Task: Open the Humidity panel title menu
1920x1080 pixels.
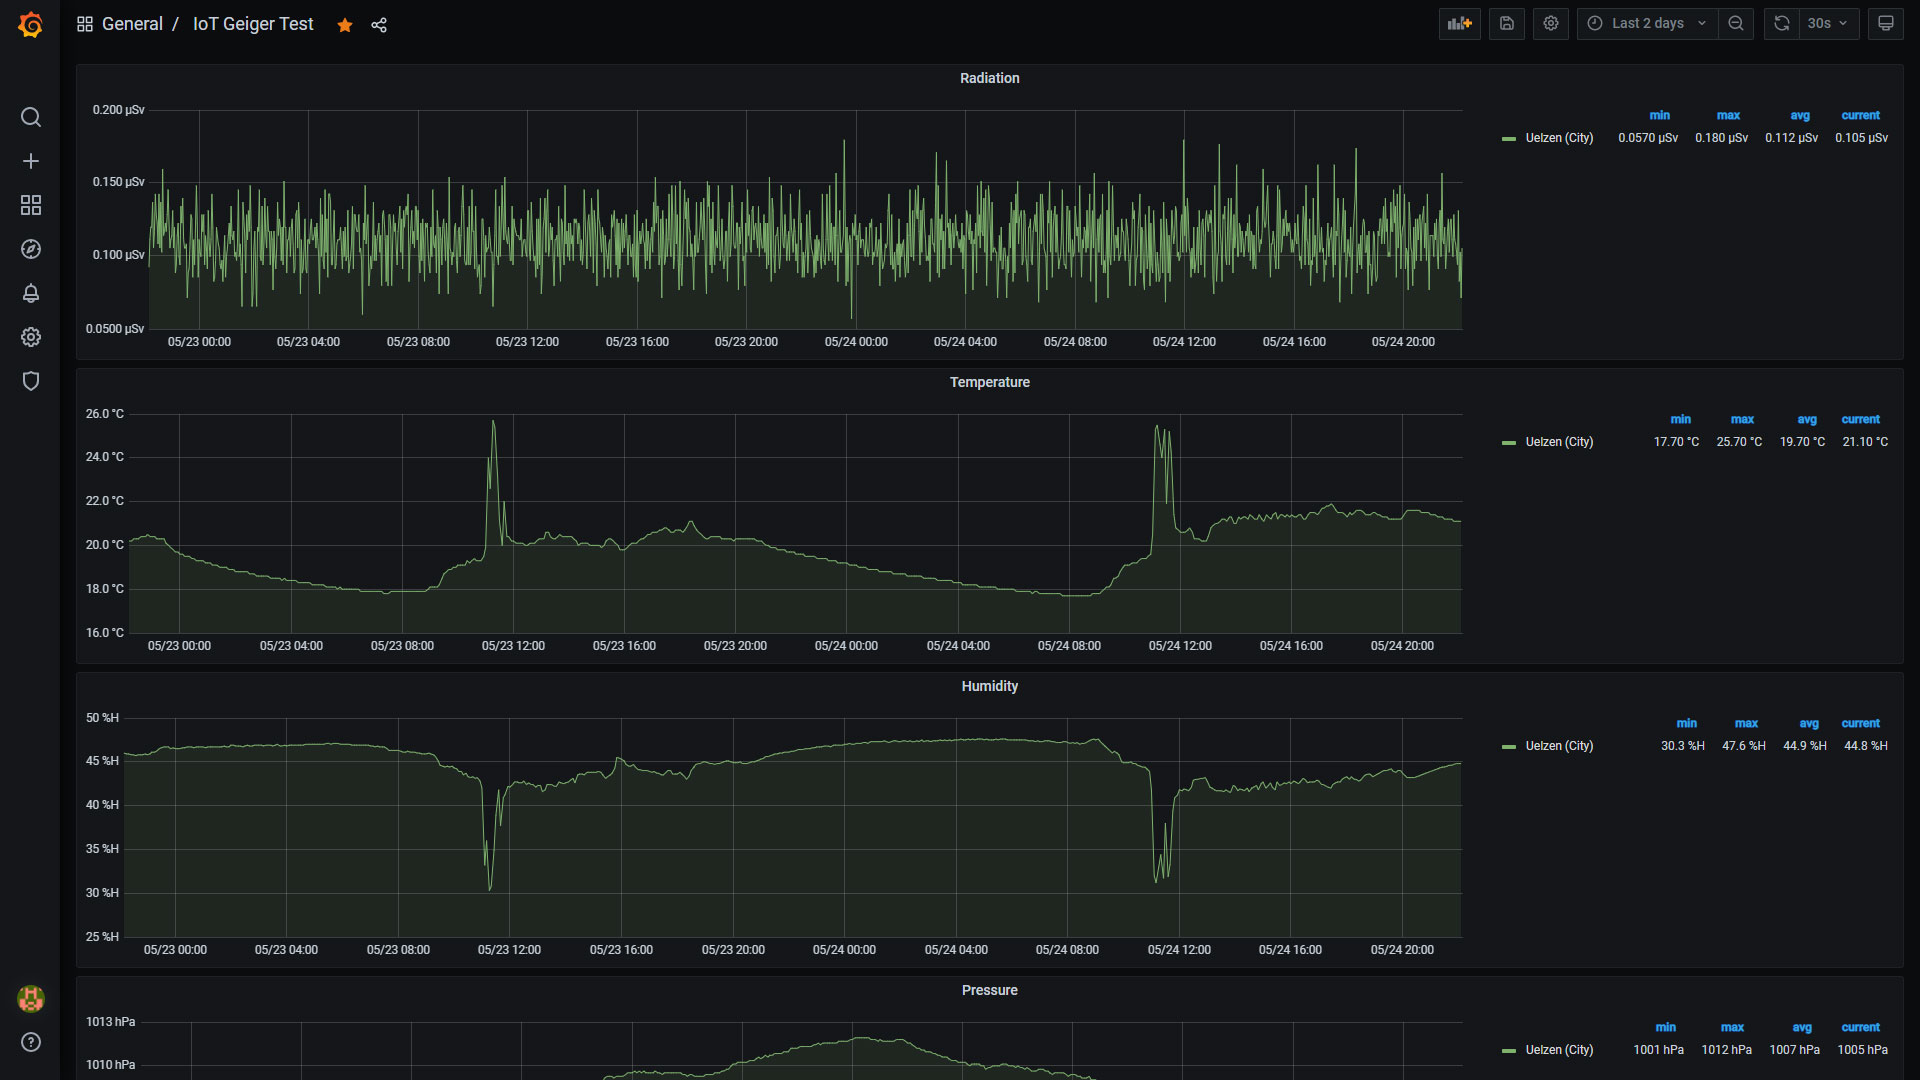Action: 990,686
